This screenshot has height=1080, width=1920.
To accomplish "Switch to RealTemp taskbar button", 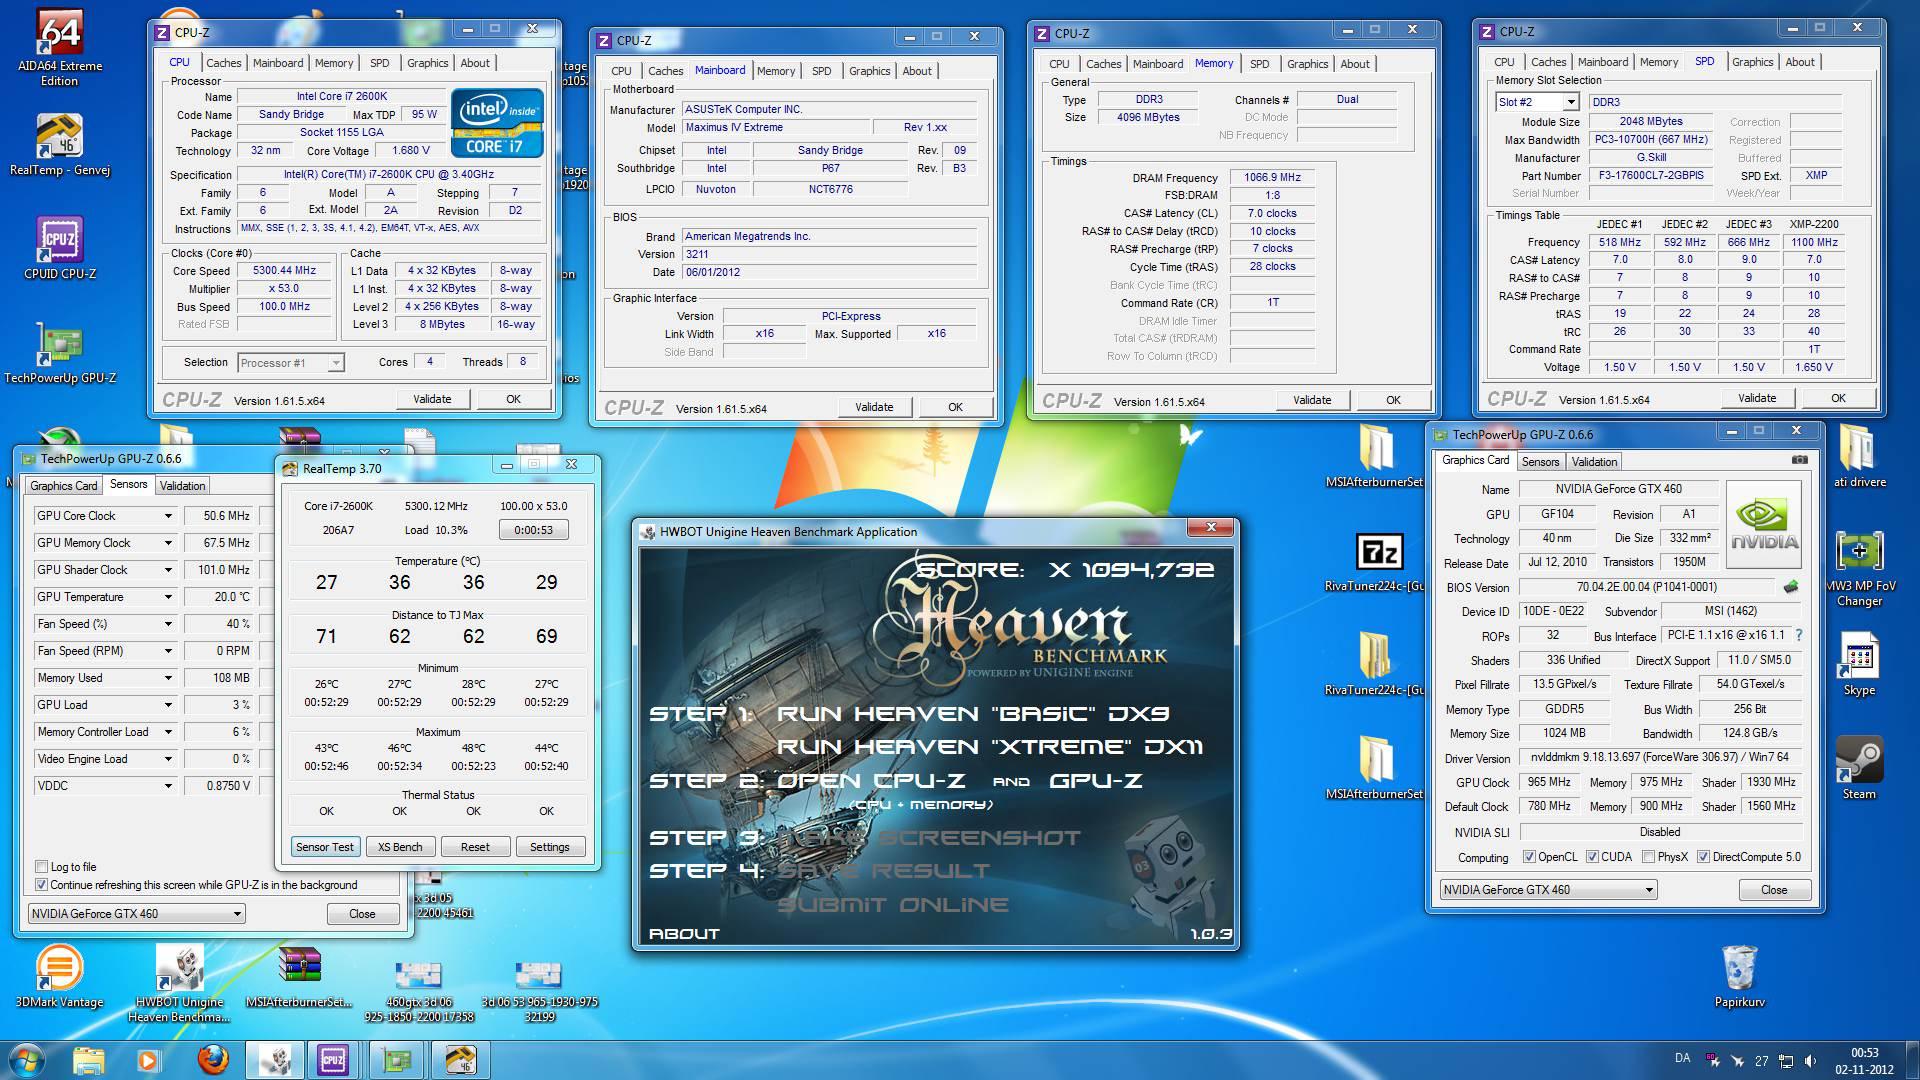I will coord(460,1060).
